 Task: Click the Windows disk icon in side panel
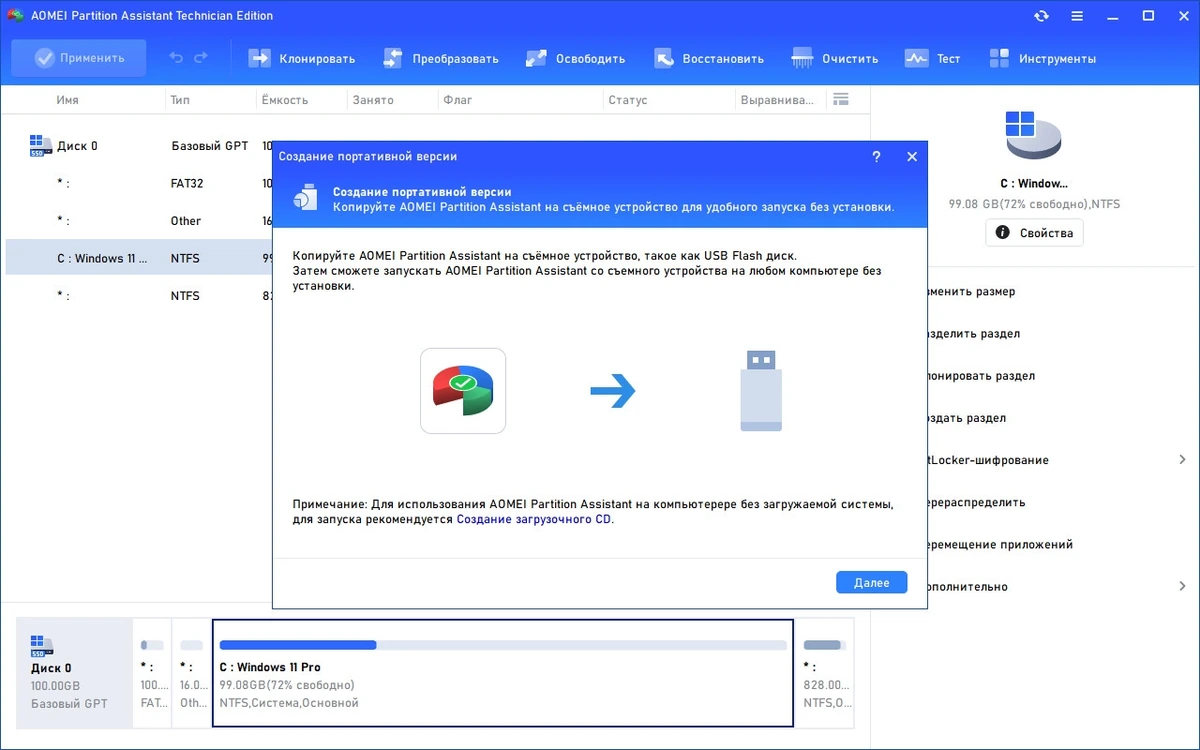tap(1034, 135)
